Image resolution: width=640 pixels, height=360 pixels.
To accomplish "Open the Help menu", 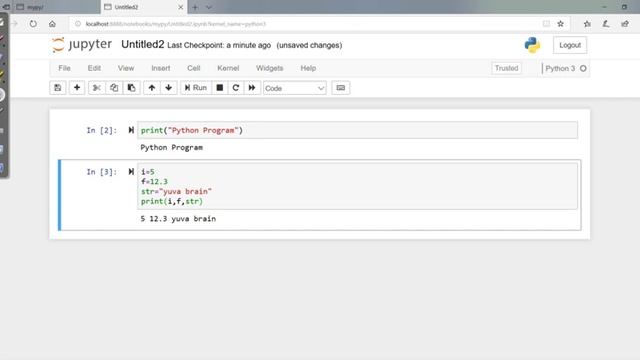I will (308, 68).
